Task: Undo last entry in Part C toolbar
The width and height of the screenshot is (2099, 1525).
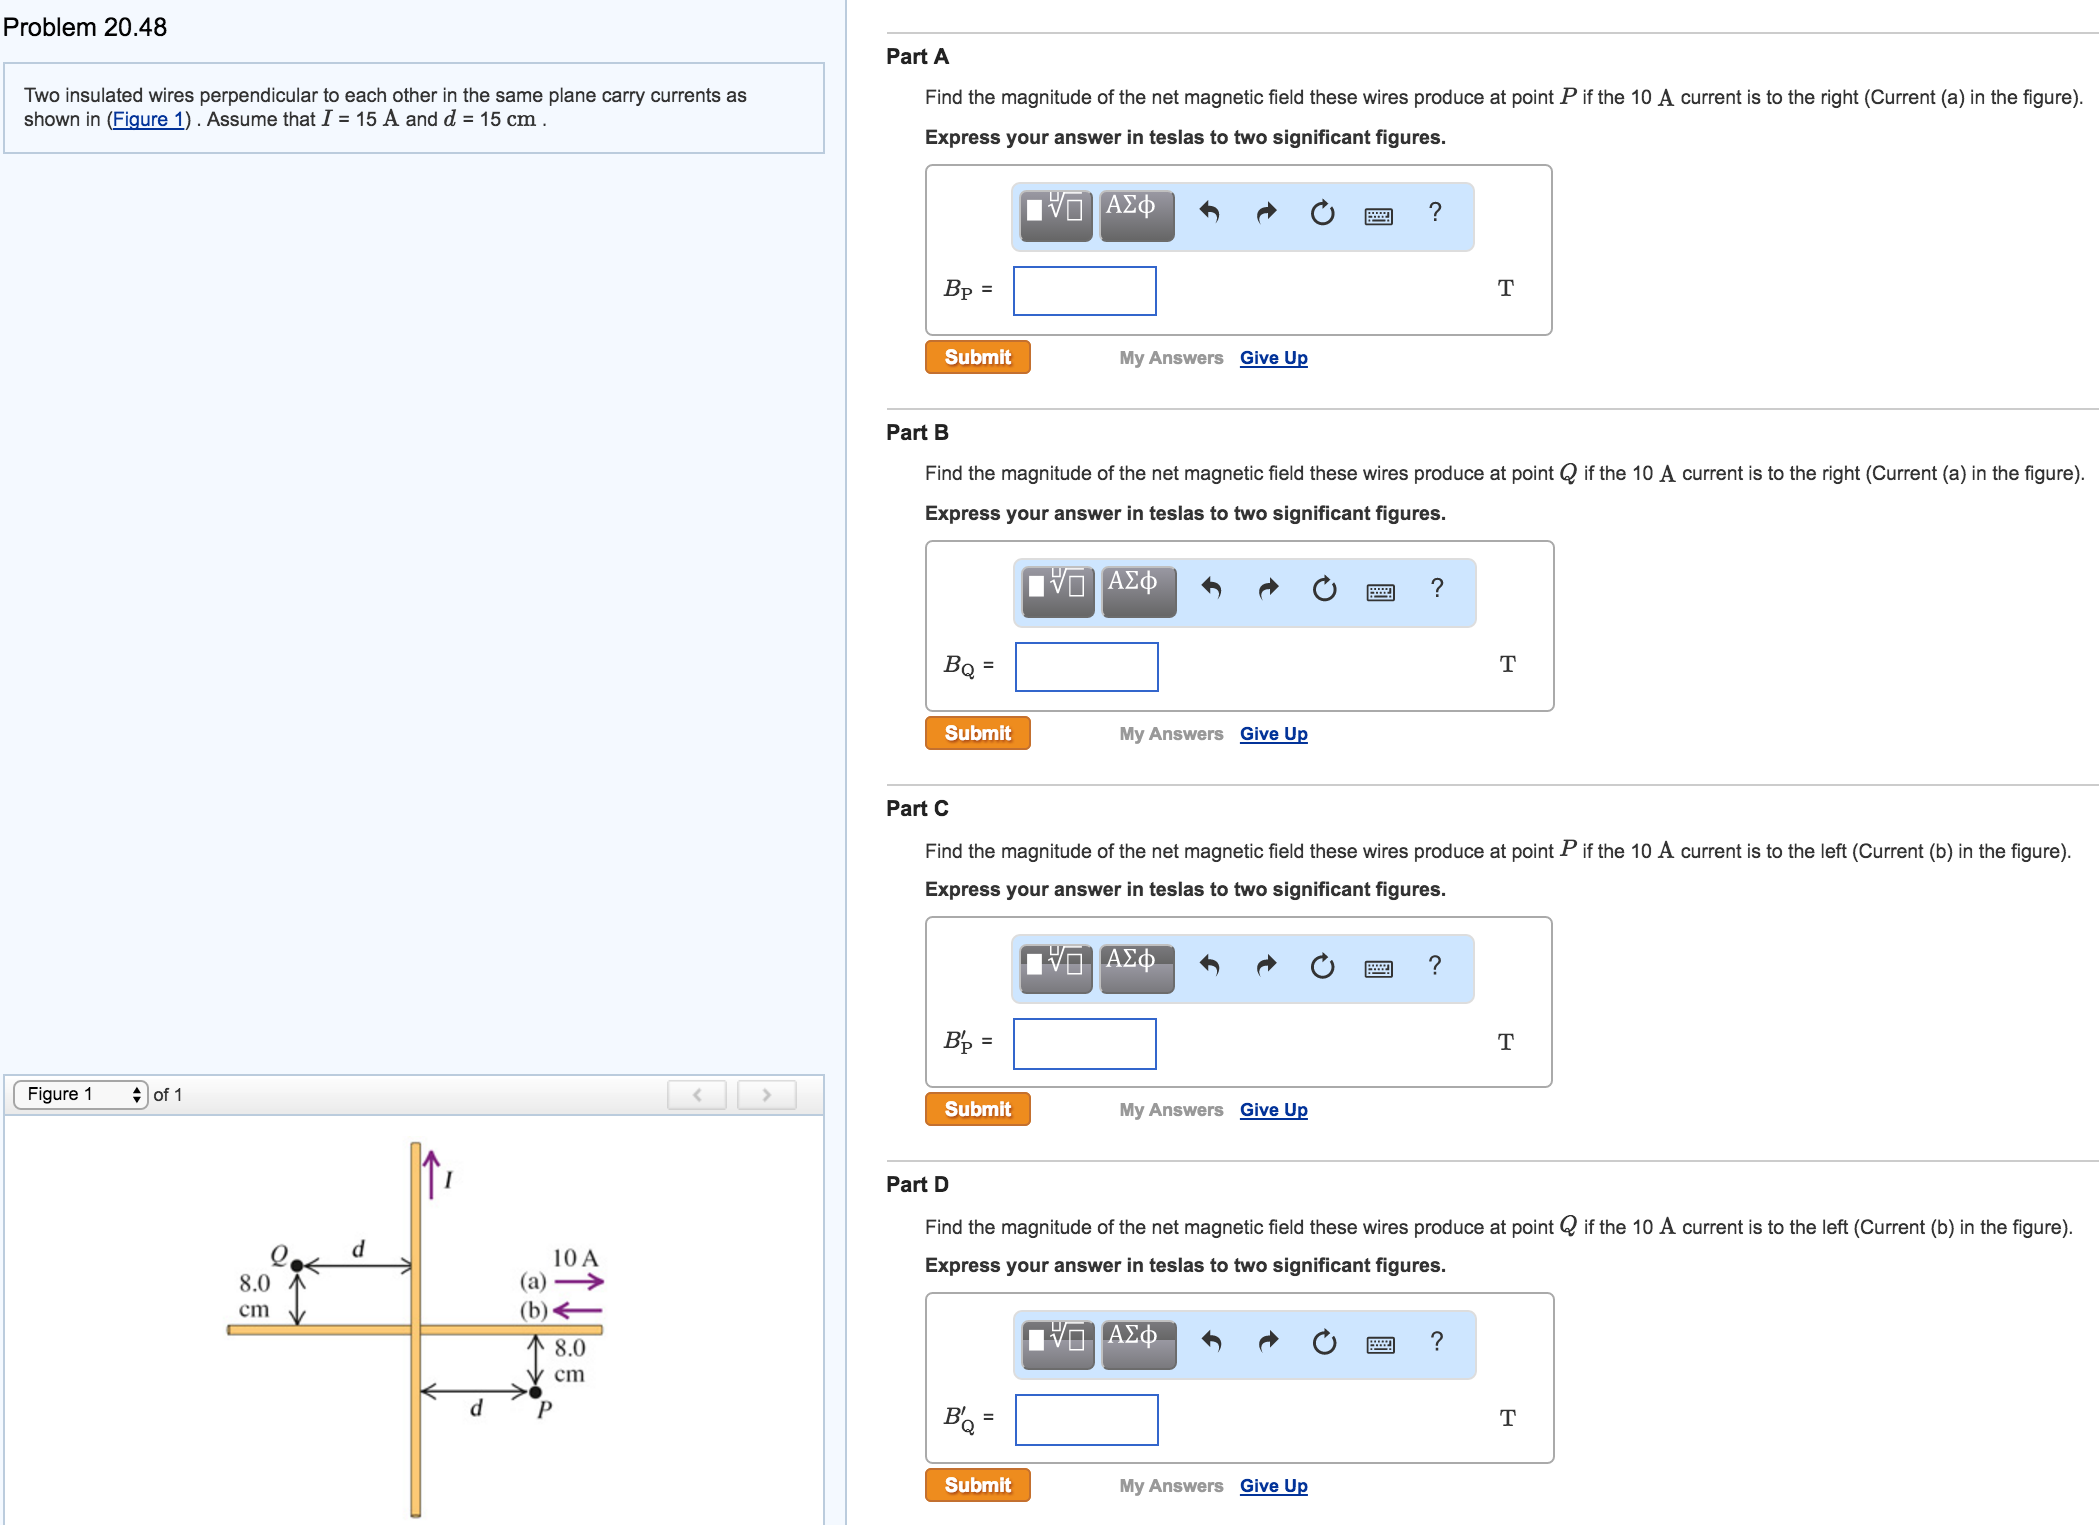Action: (x=1209, y=965)
